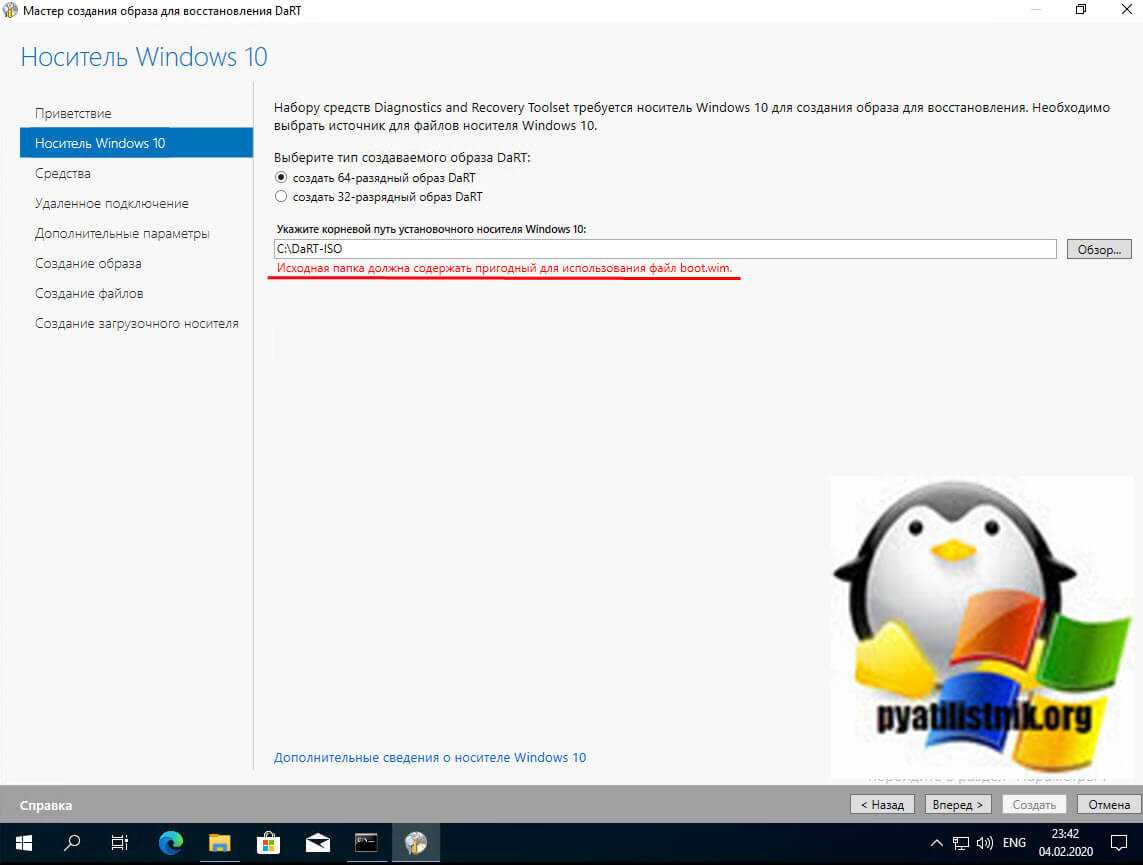The width and height of the screenshot is (1143, 865).
Task: Click the Обзор... browse button
Action: (x=1099, y=249)
